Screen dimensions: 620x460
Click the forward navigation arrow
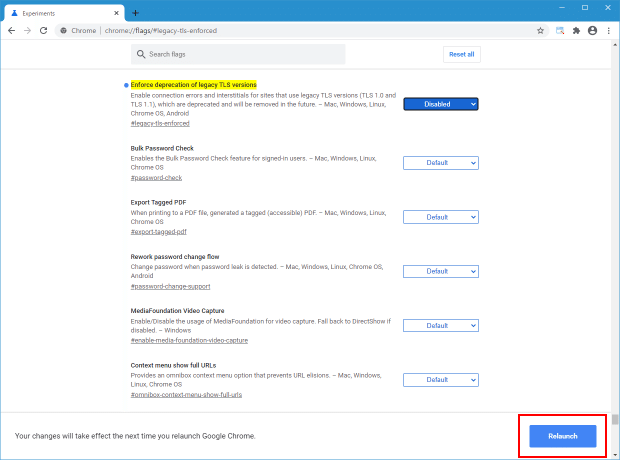[x=27, y=30]
